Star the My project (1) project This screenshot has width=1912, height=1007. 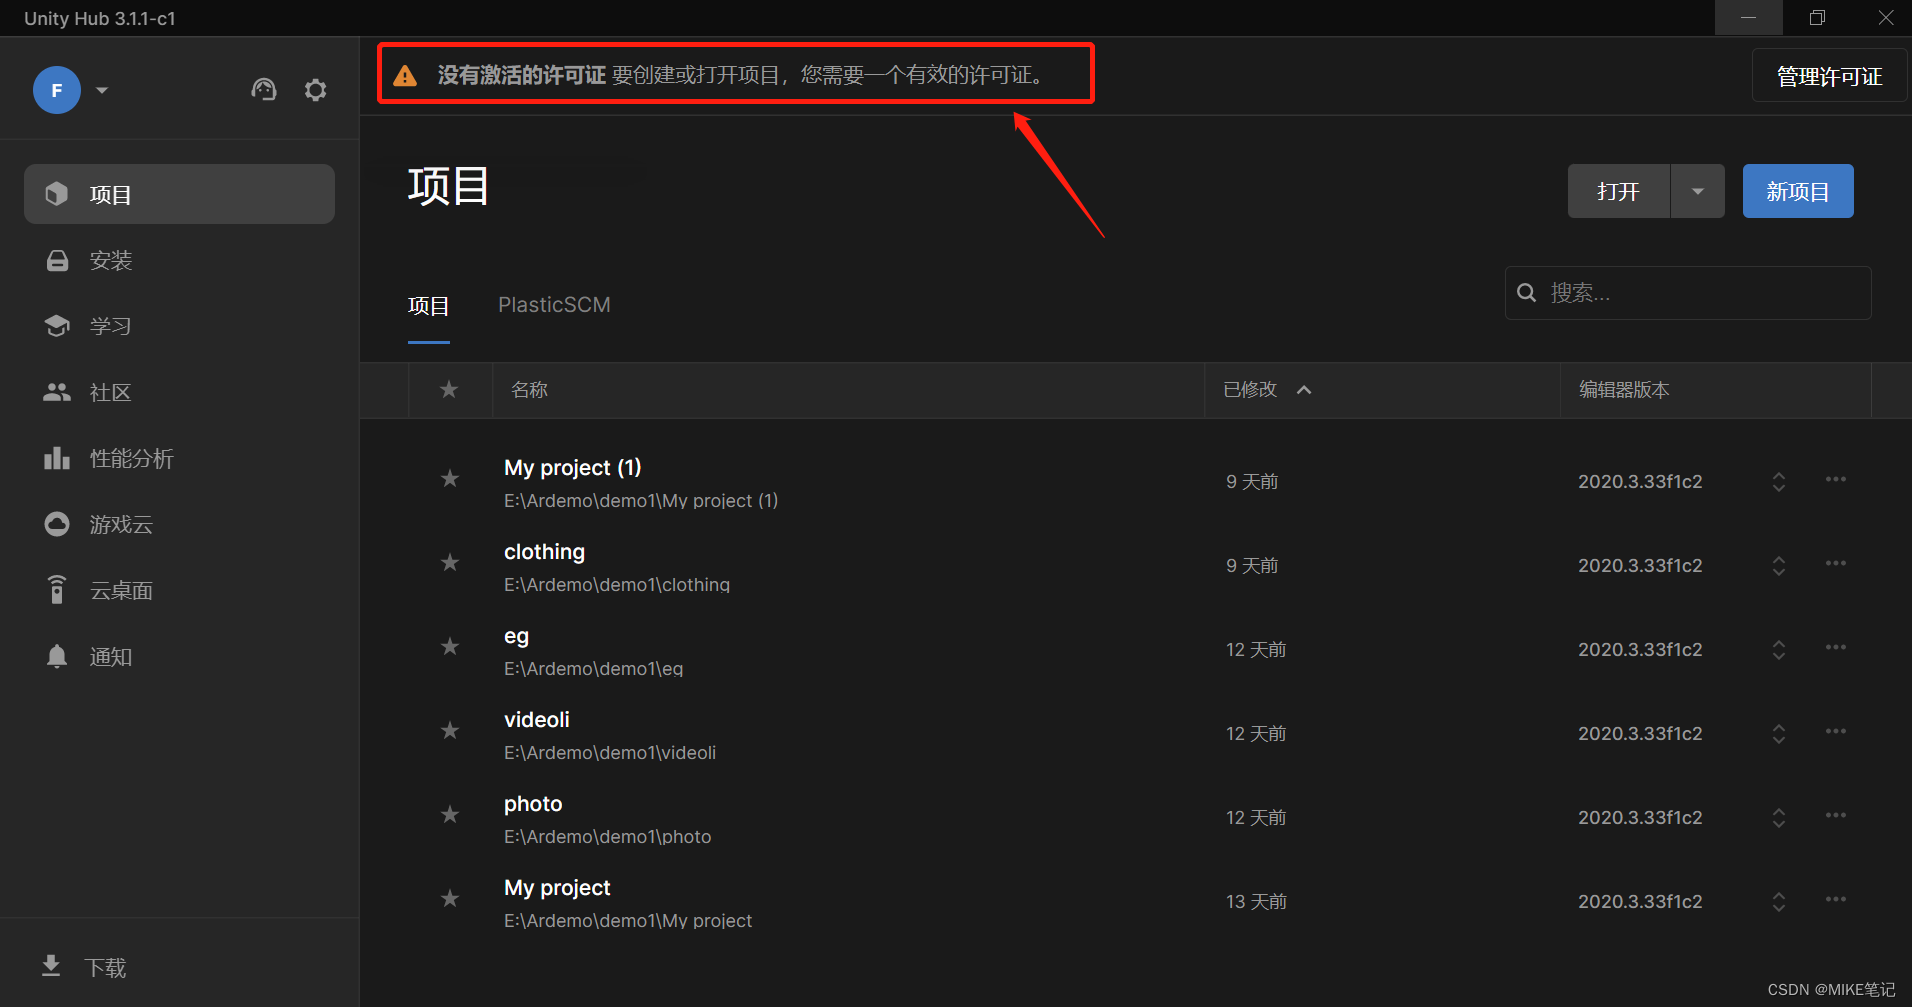click(450, 479)
